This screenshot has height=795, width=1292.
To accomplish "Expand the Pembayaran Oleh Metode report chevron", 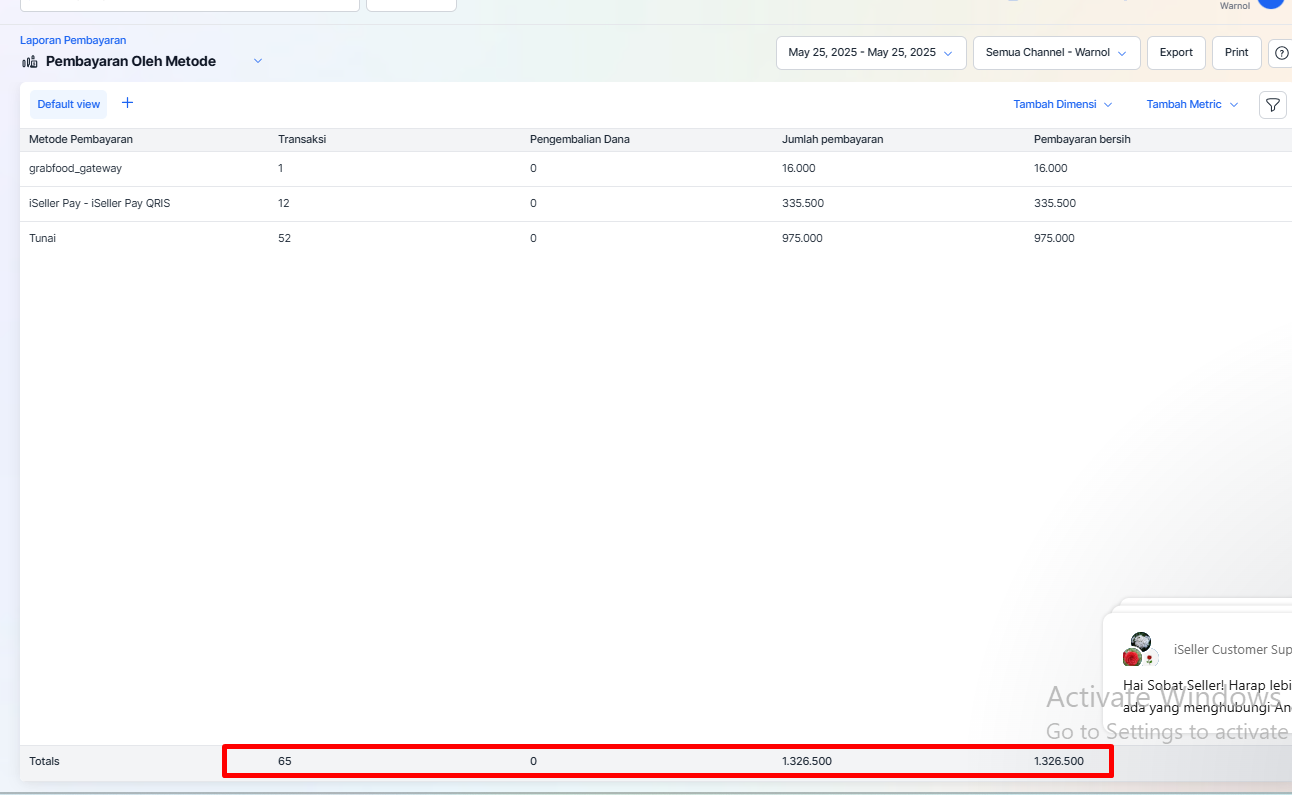I will tap(257, 61).
